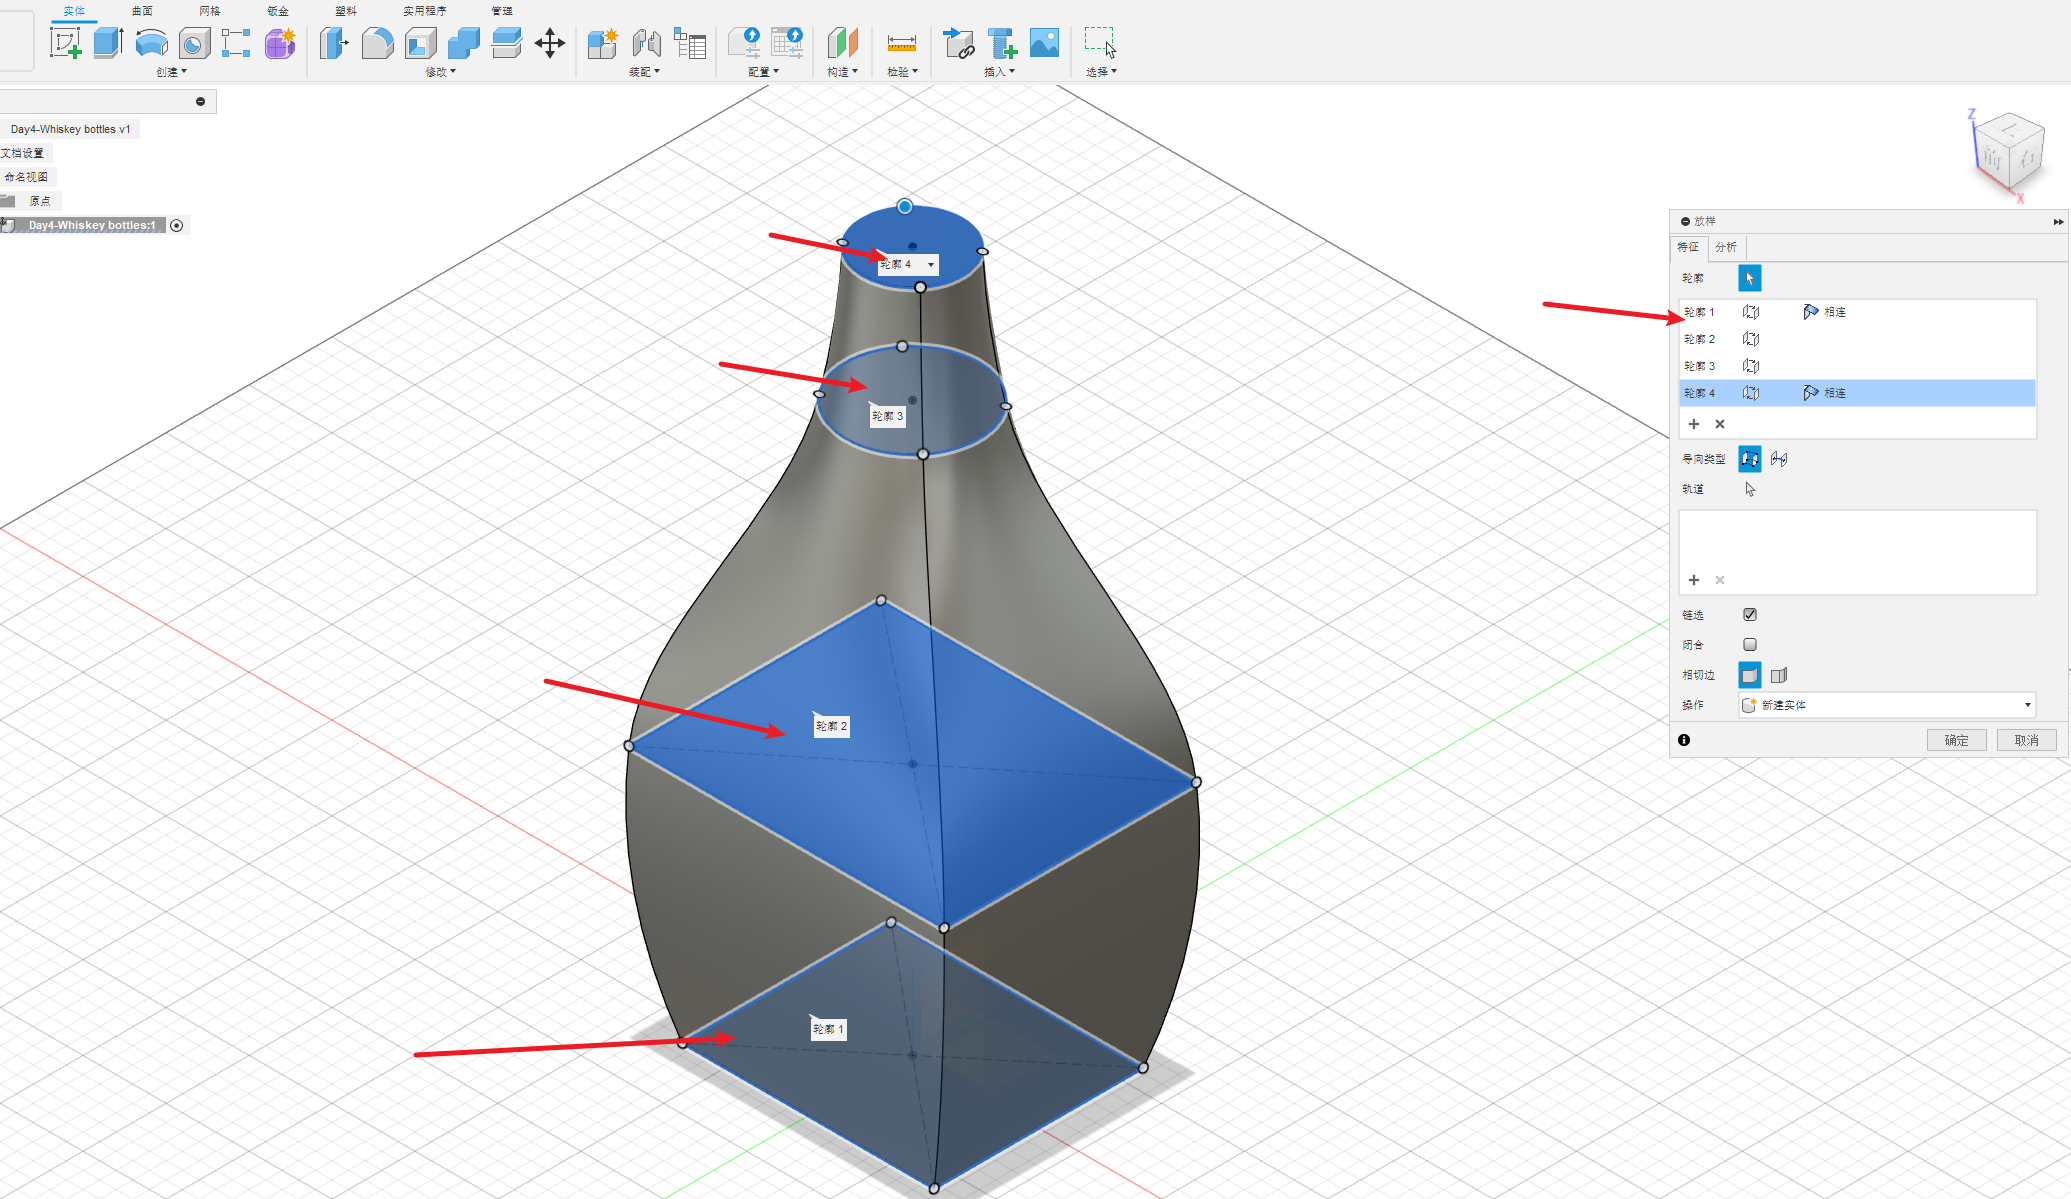Image resolution: width=2071 pixels, height=1199 pixels.
Task: Toggle visibility radio of Day4-Whiskey bottles:1
Action: coord(177,225)
